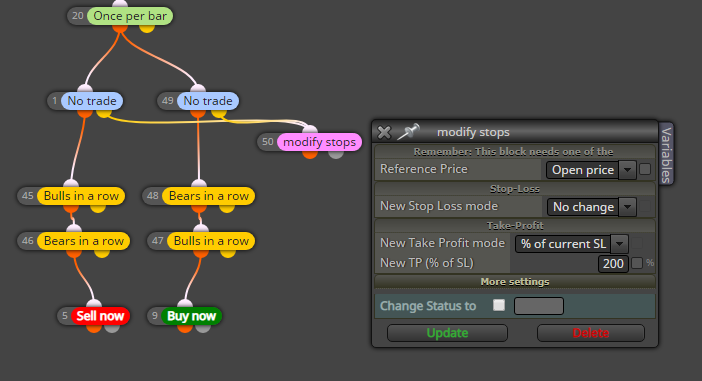Click input connector atop No trade 1
Screen dimensions: 702x381
85,89
